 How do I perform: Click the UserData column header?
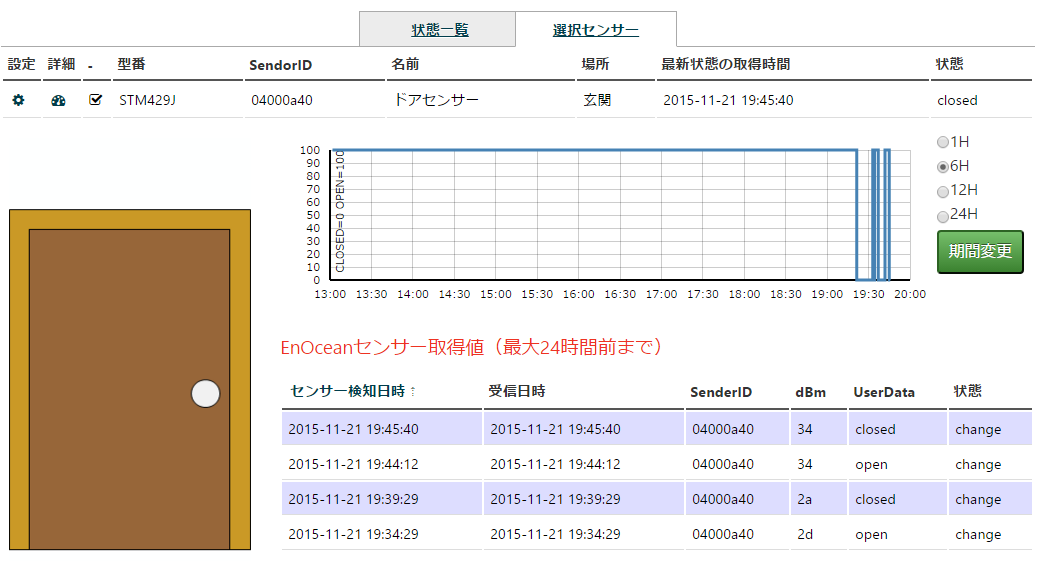click(884, 392)
